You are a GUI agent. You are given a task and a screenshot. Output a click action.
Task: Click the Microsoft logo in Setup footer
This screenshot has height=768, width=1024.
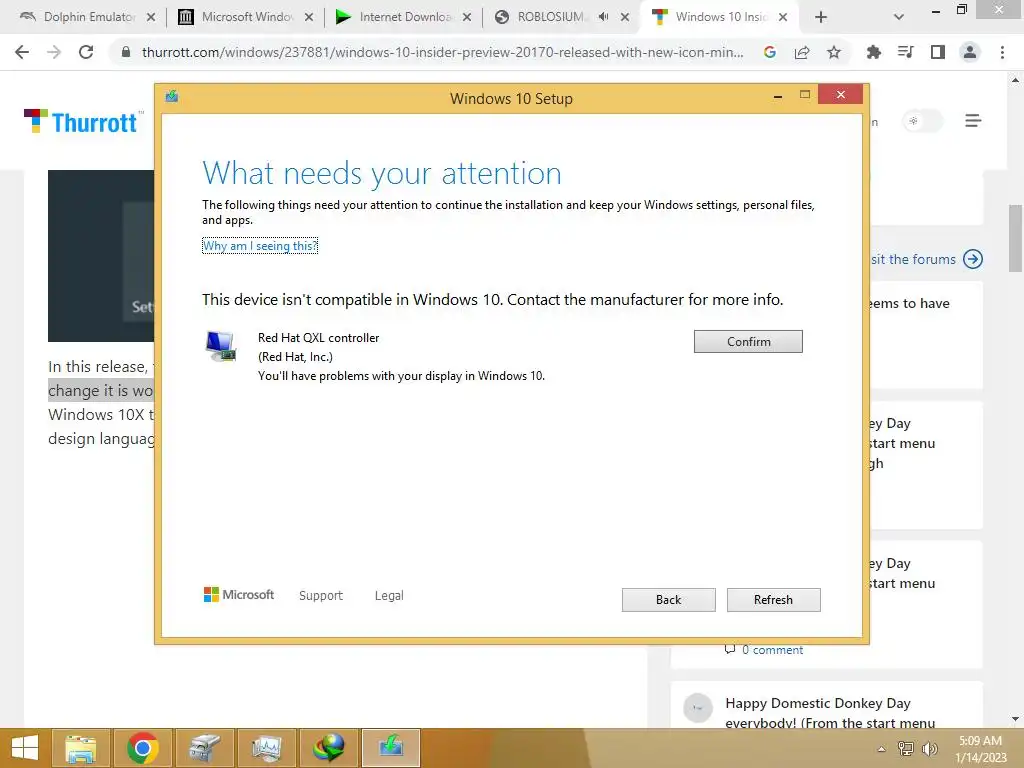point(239,594)
